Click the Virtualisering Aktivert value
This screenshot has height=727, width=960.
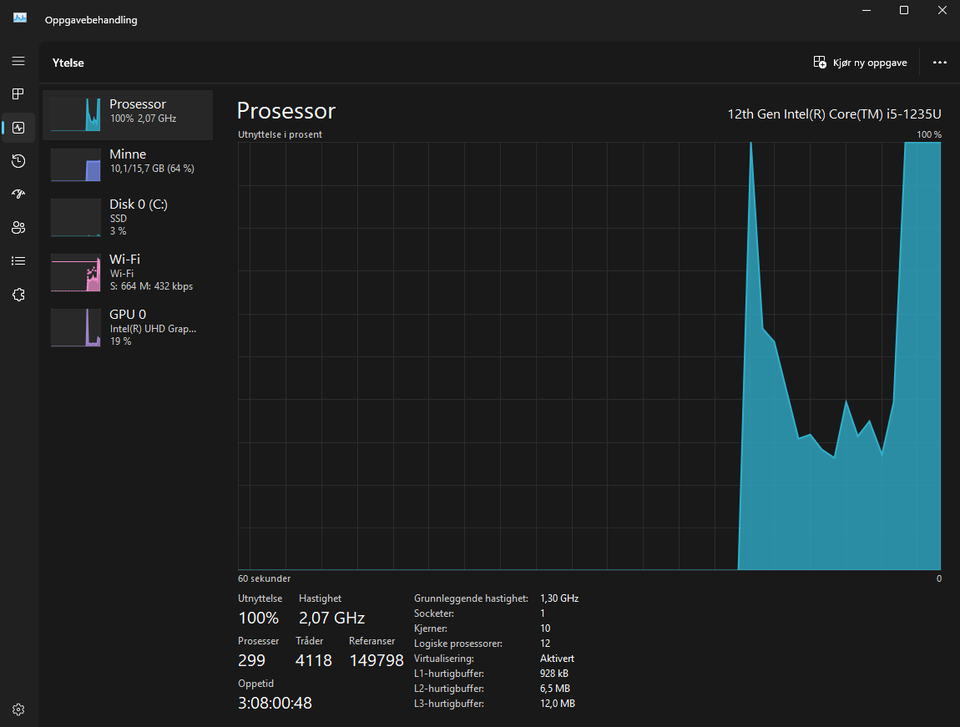[x=557, y=658]
